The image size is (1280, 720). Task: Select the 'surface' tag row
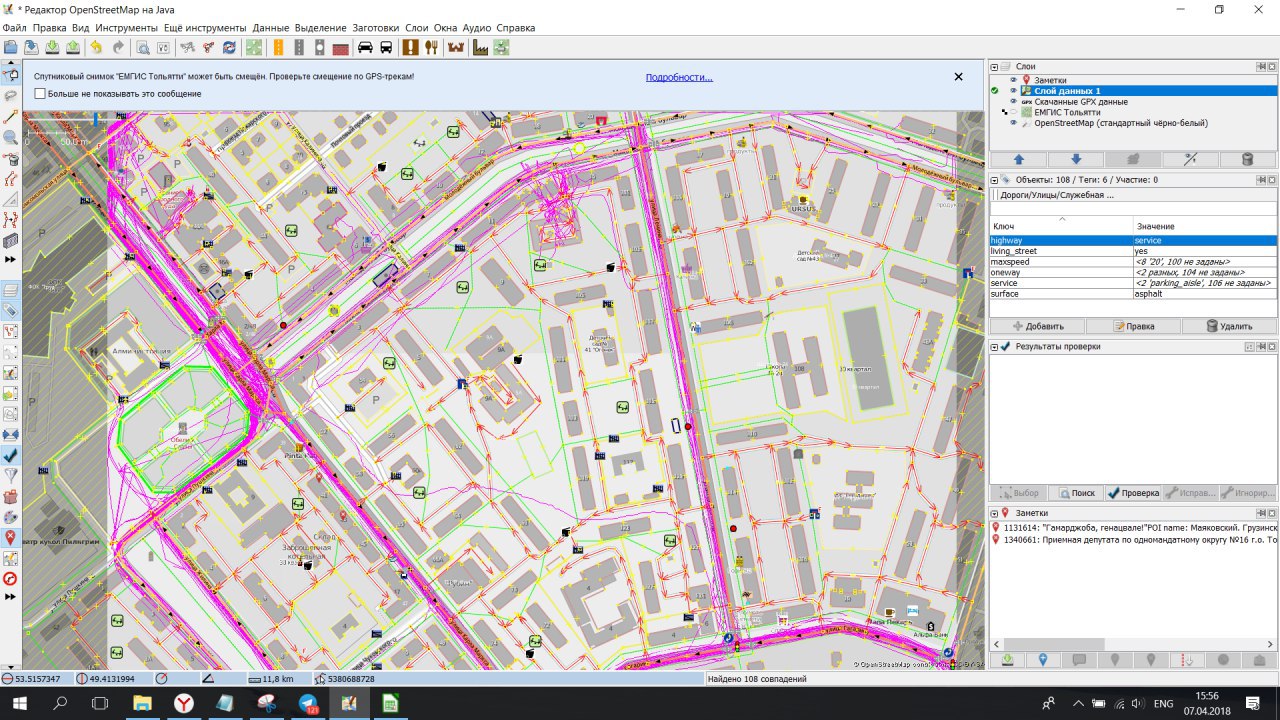[1133, 294]
